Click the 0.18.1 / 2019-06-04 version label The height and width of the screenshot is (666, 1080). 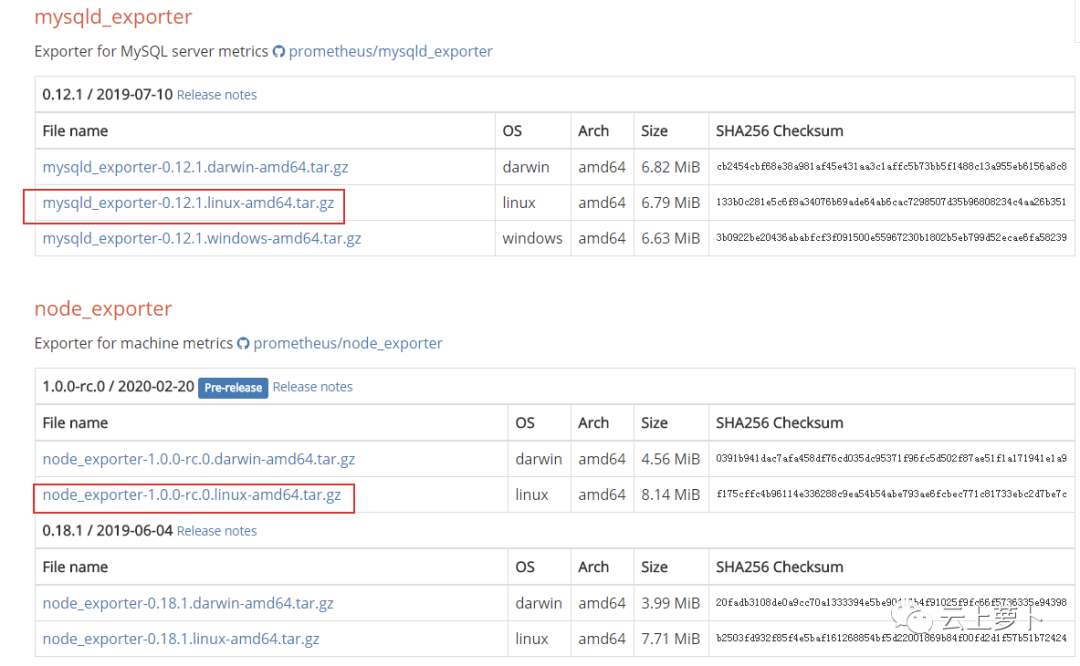107,530
